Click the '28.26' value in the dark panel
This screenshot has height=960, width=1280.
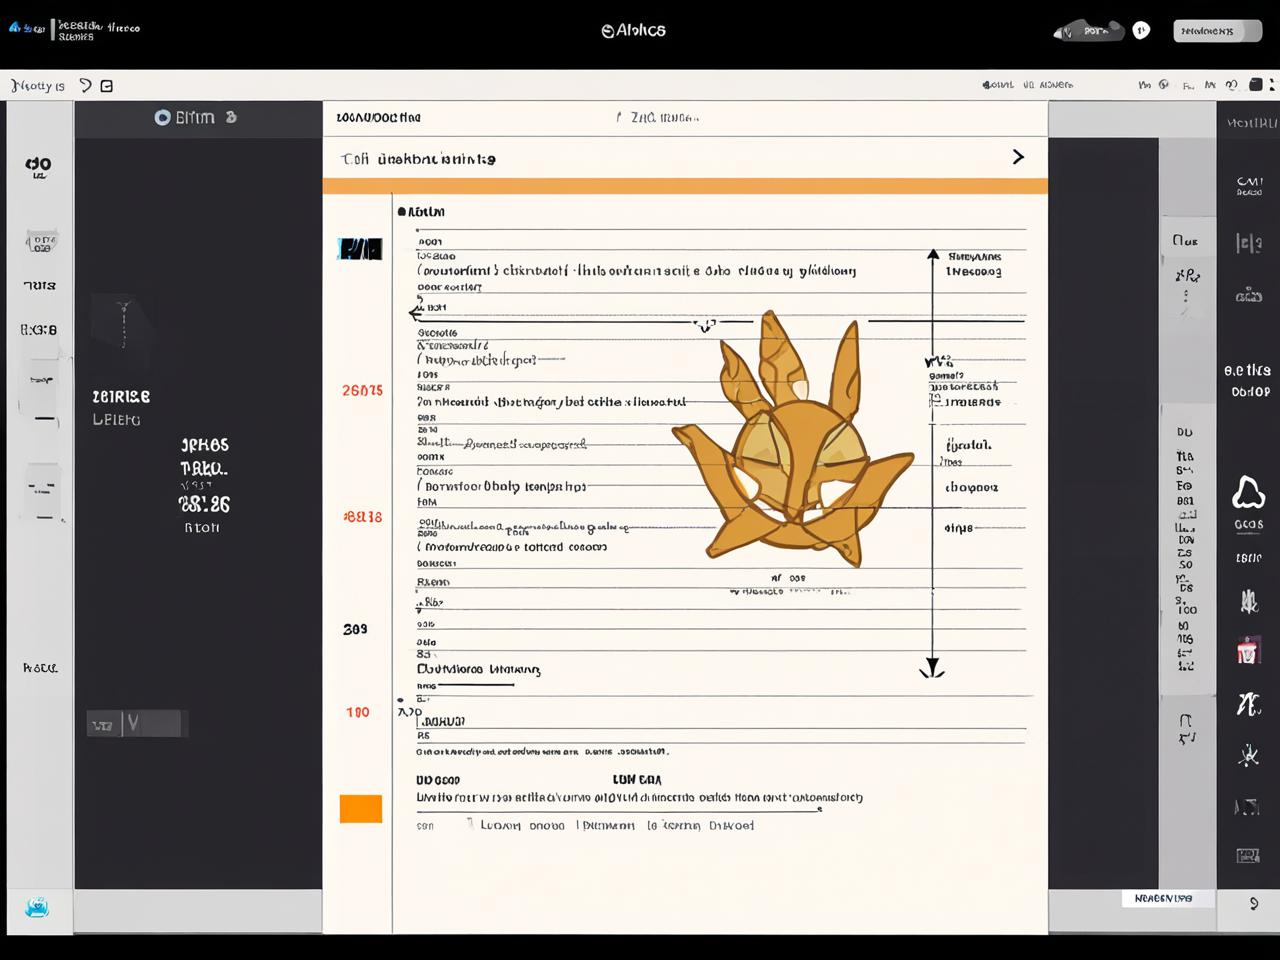(x=204, y=504)
